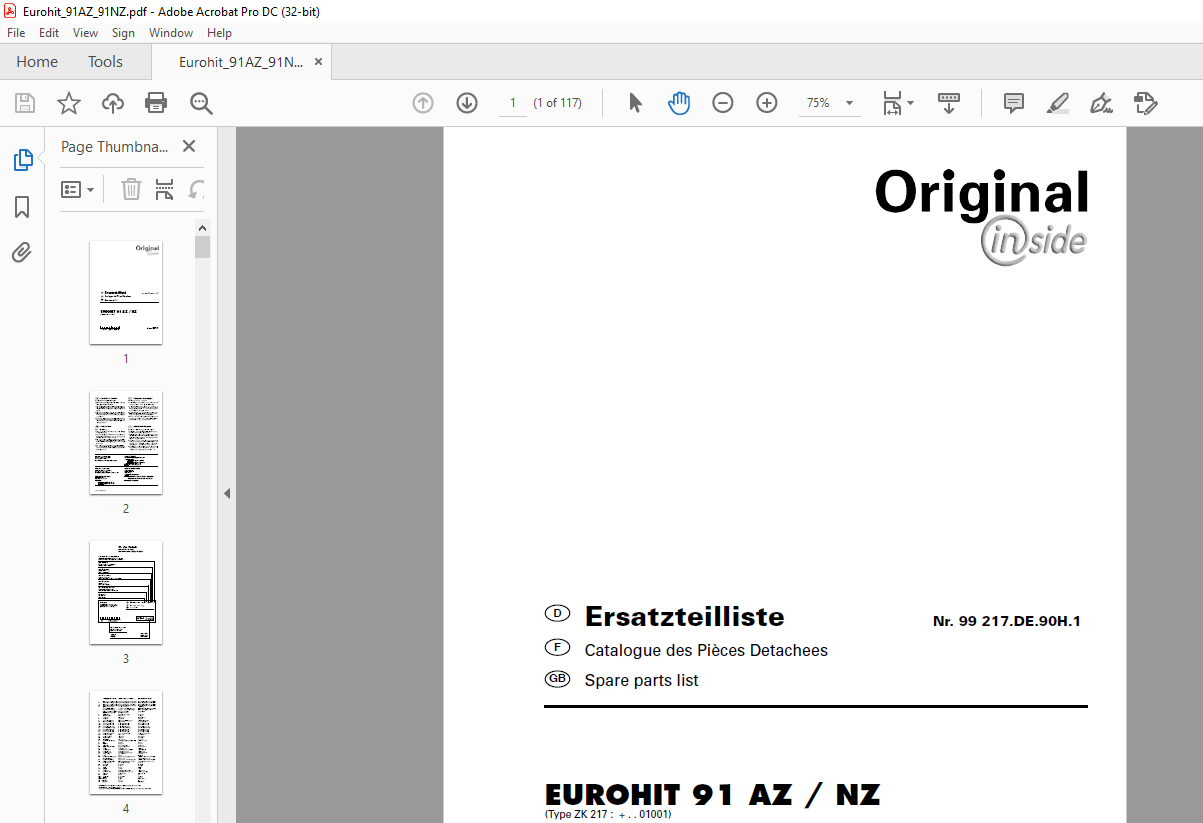Open the Window menu
Image resolution: width=1203 pixels, height=823 pixels.
[x=171, y=33]
